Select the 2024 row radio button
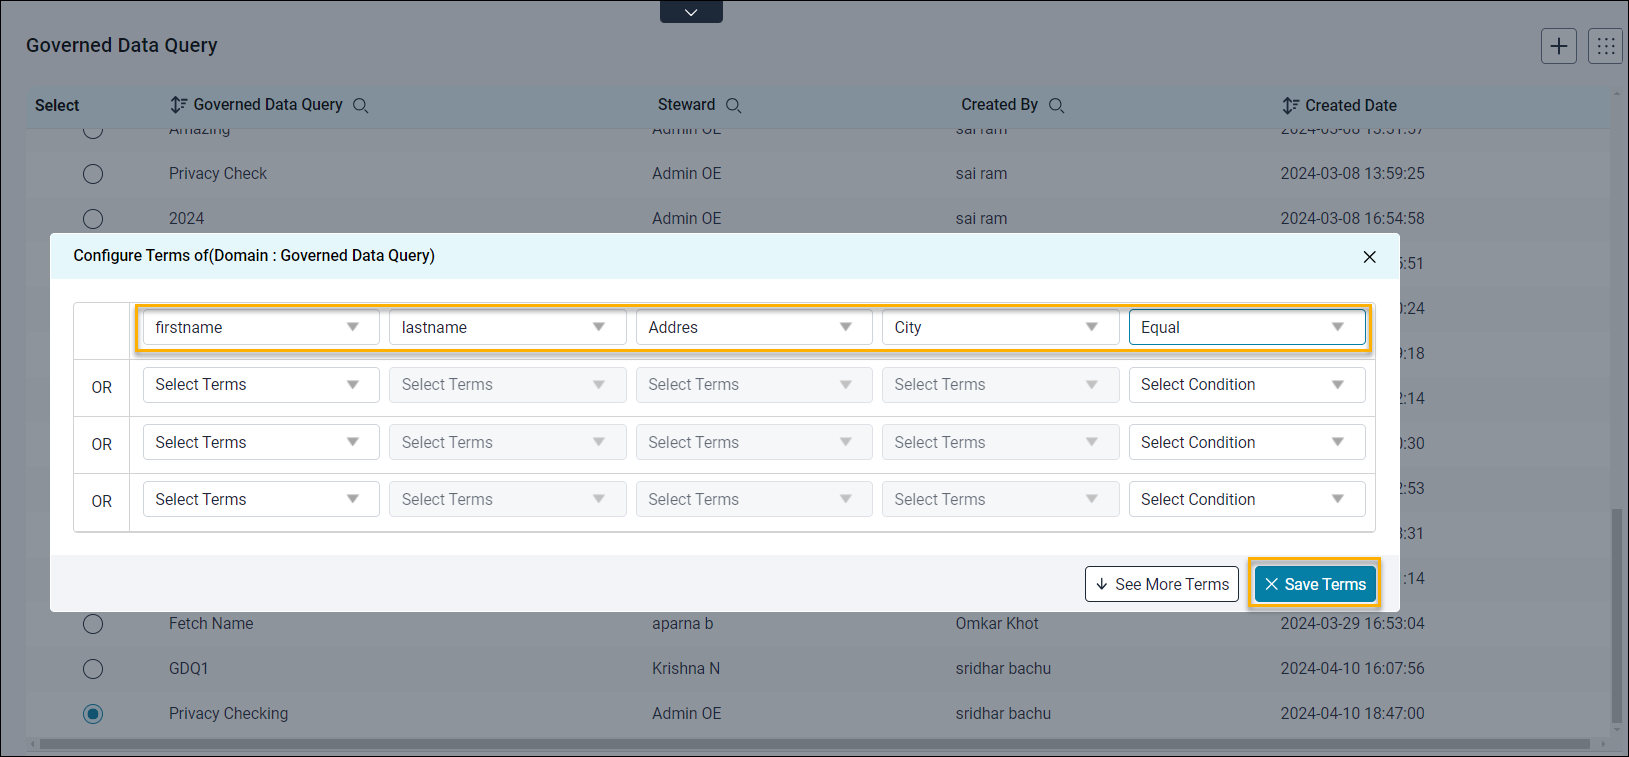 point(93,219)
